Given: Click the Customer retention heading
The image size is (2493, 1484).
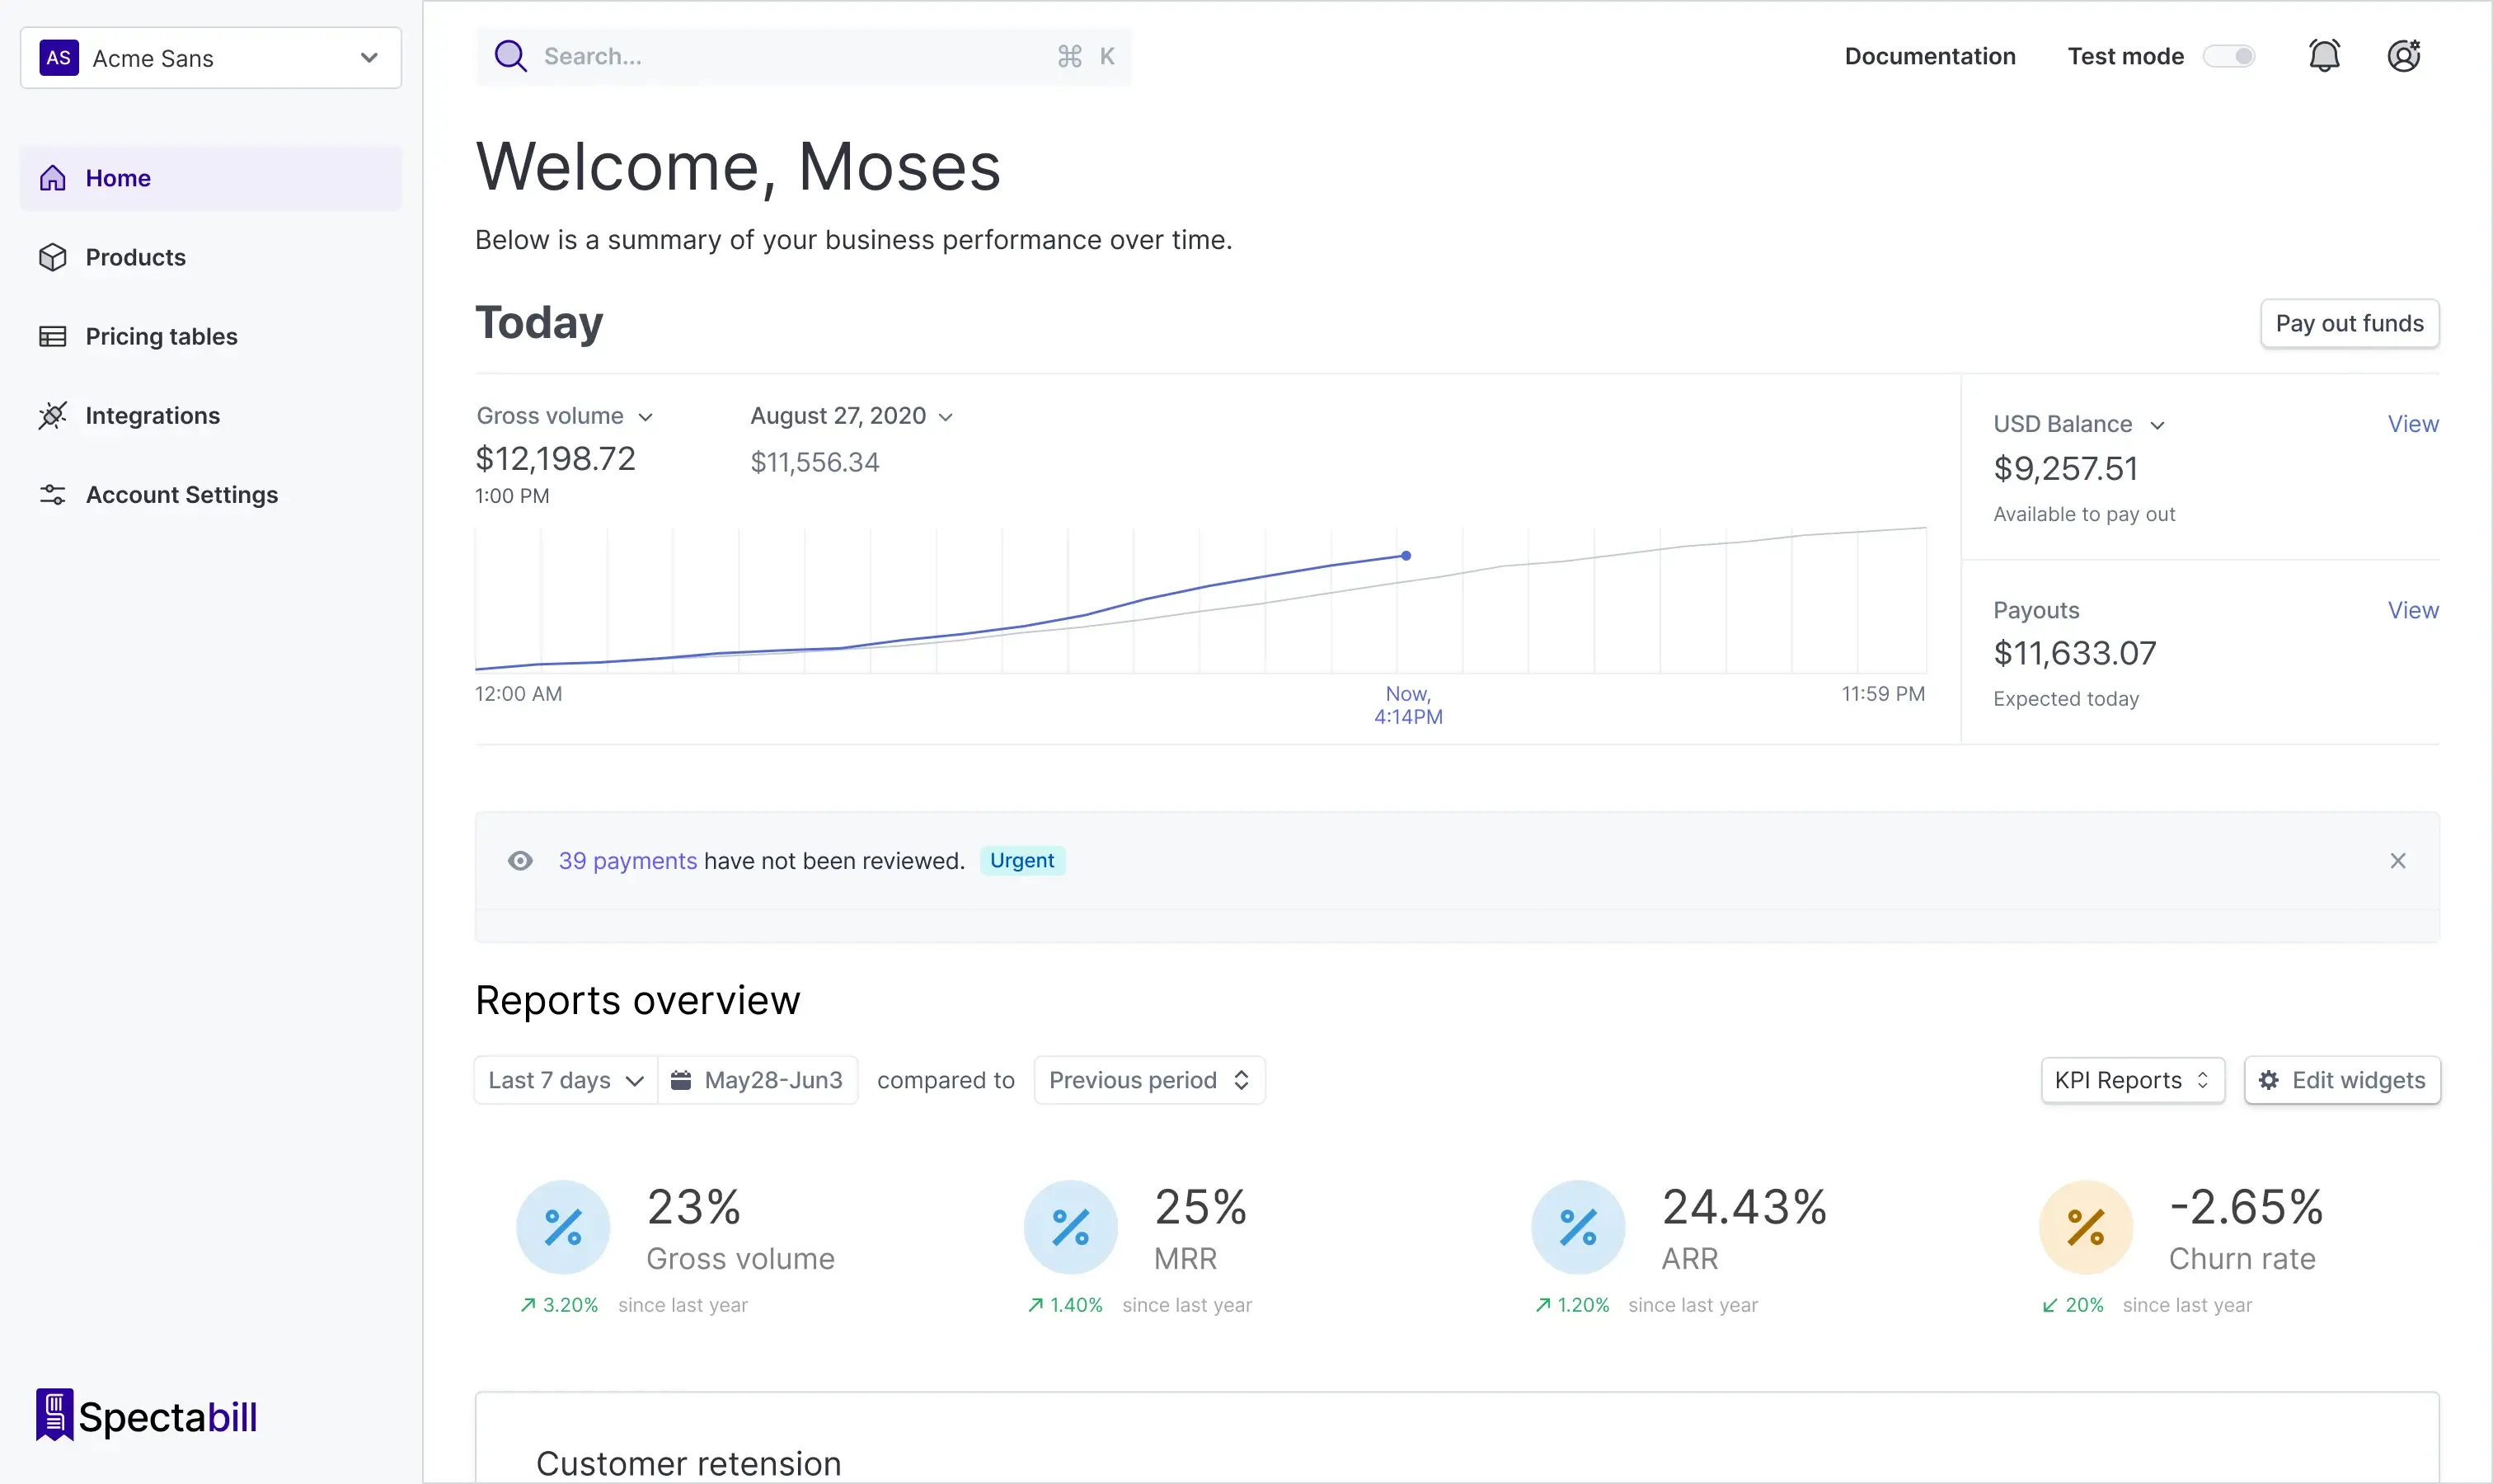Looking at the screenshot, I should (x=689, y=1464).
